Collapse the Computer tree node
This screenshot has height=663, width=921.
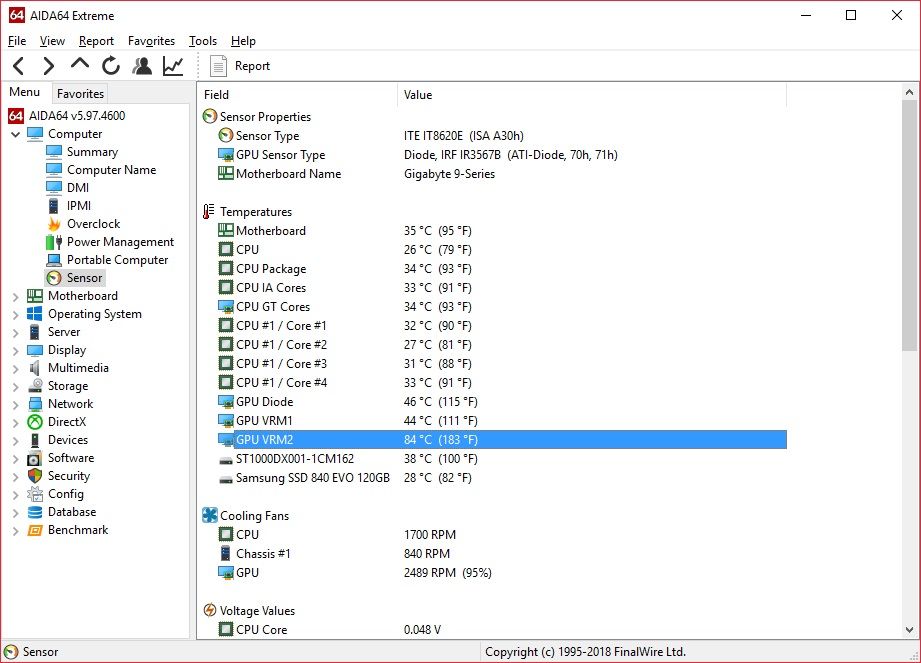coord(16,134)
